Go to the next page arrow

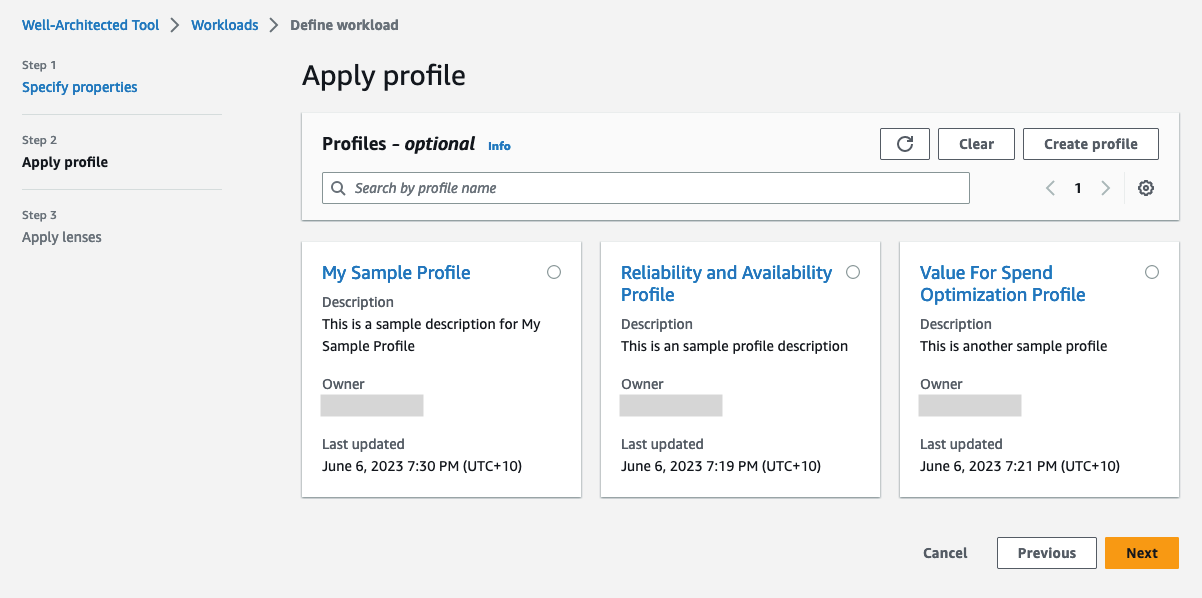click(x=1105, y=188)
